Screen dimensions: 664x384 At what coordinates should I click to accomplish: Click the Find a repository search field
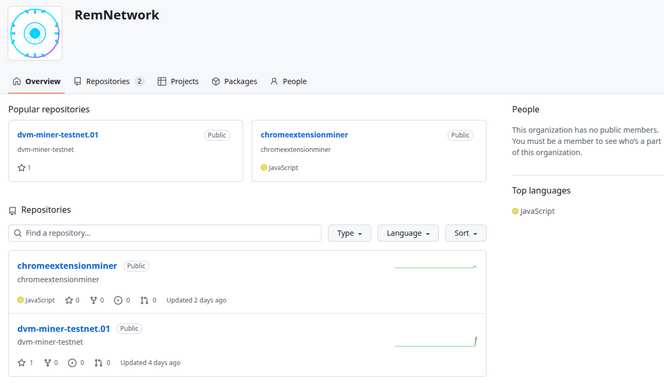coord(165,233)
